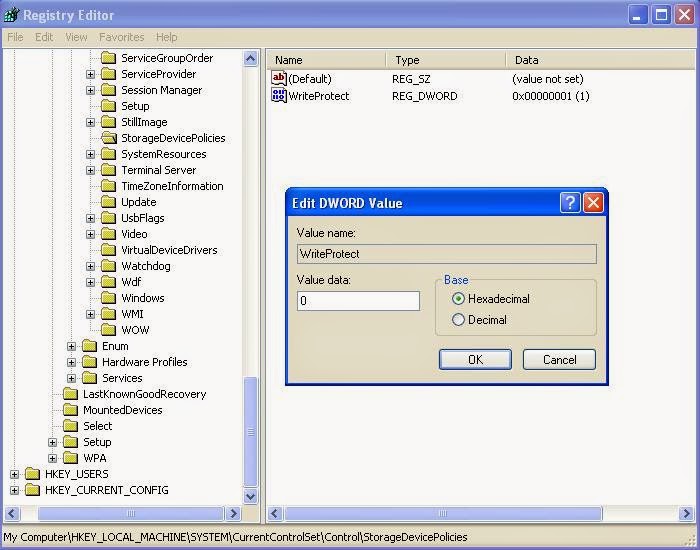This screenshot has width=700, height=550.
Task: Expand the Session Manager key
Action: click(x=90, y=90)
